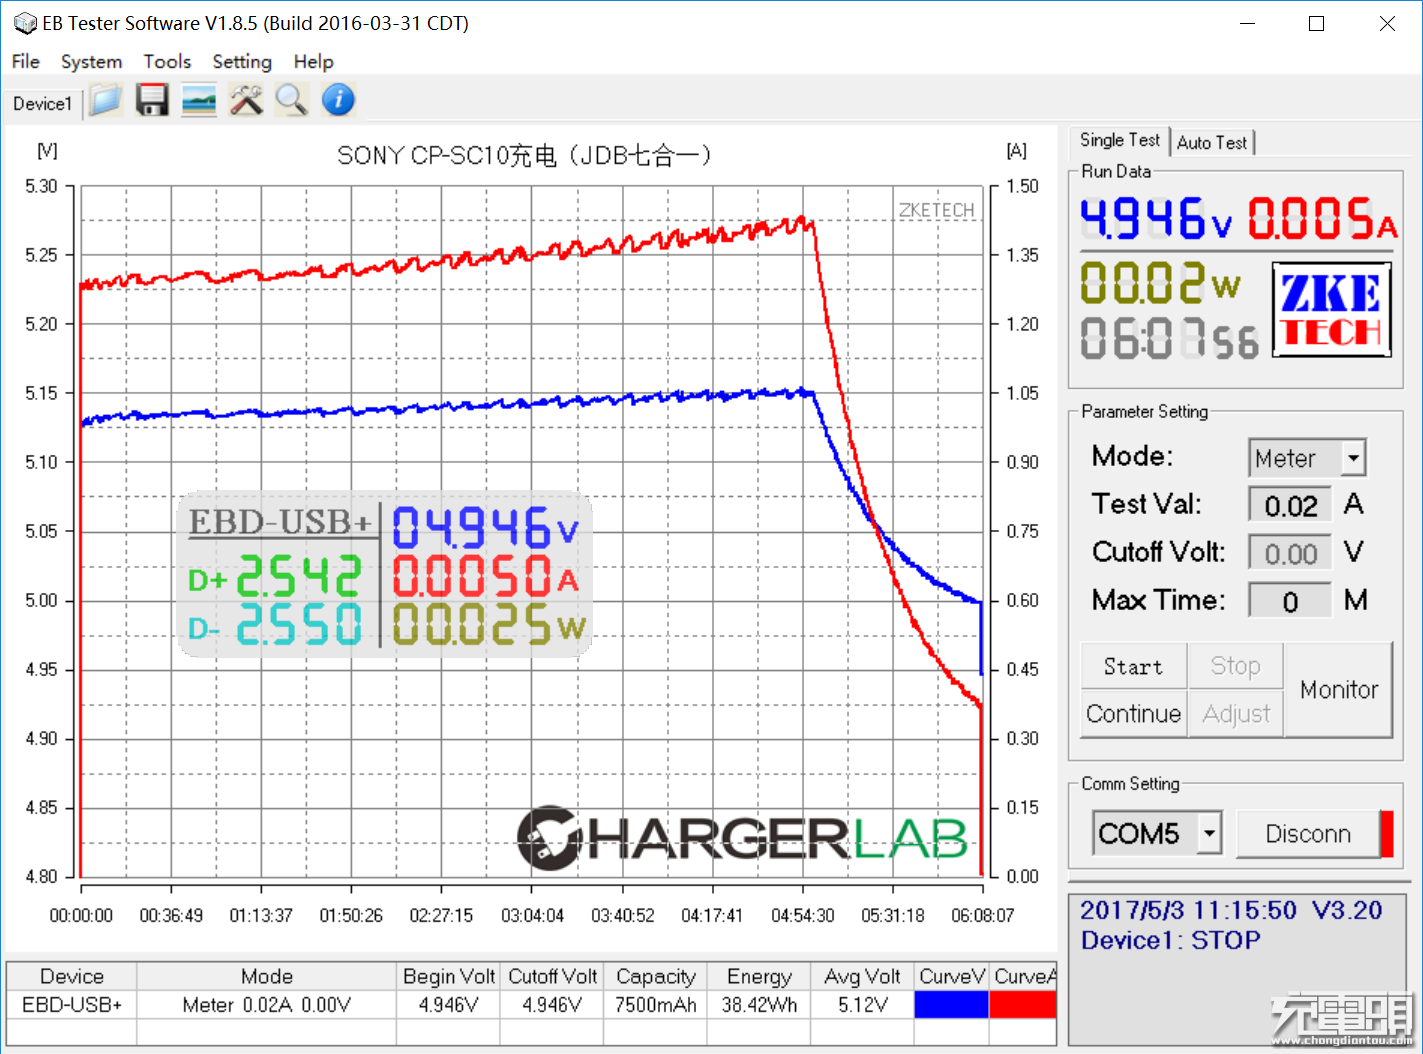This screenshot has width=1423, height=1054.
Task: Click the run data voltage reading 4.946v
Action: coord(1156,217)
